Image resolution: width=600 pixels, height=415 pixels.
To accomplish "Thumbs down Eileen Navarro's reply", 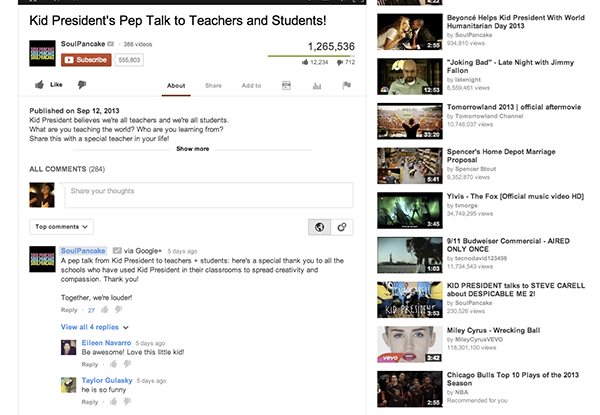I will point(127,364).
